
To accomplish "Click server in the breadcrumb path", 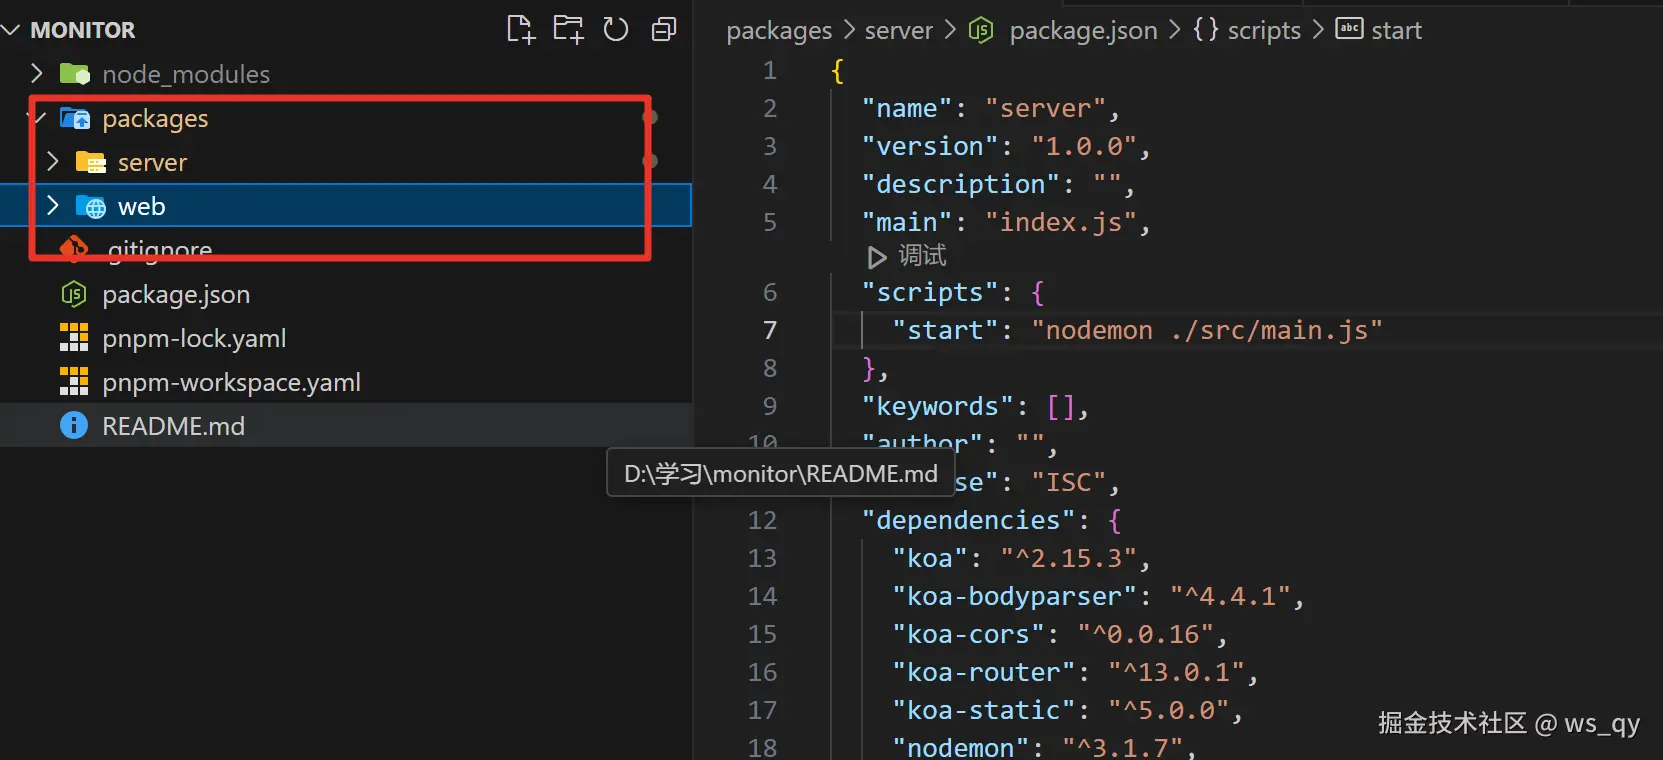I will click(x=898, y=31).
